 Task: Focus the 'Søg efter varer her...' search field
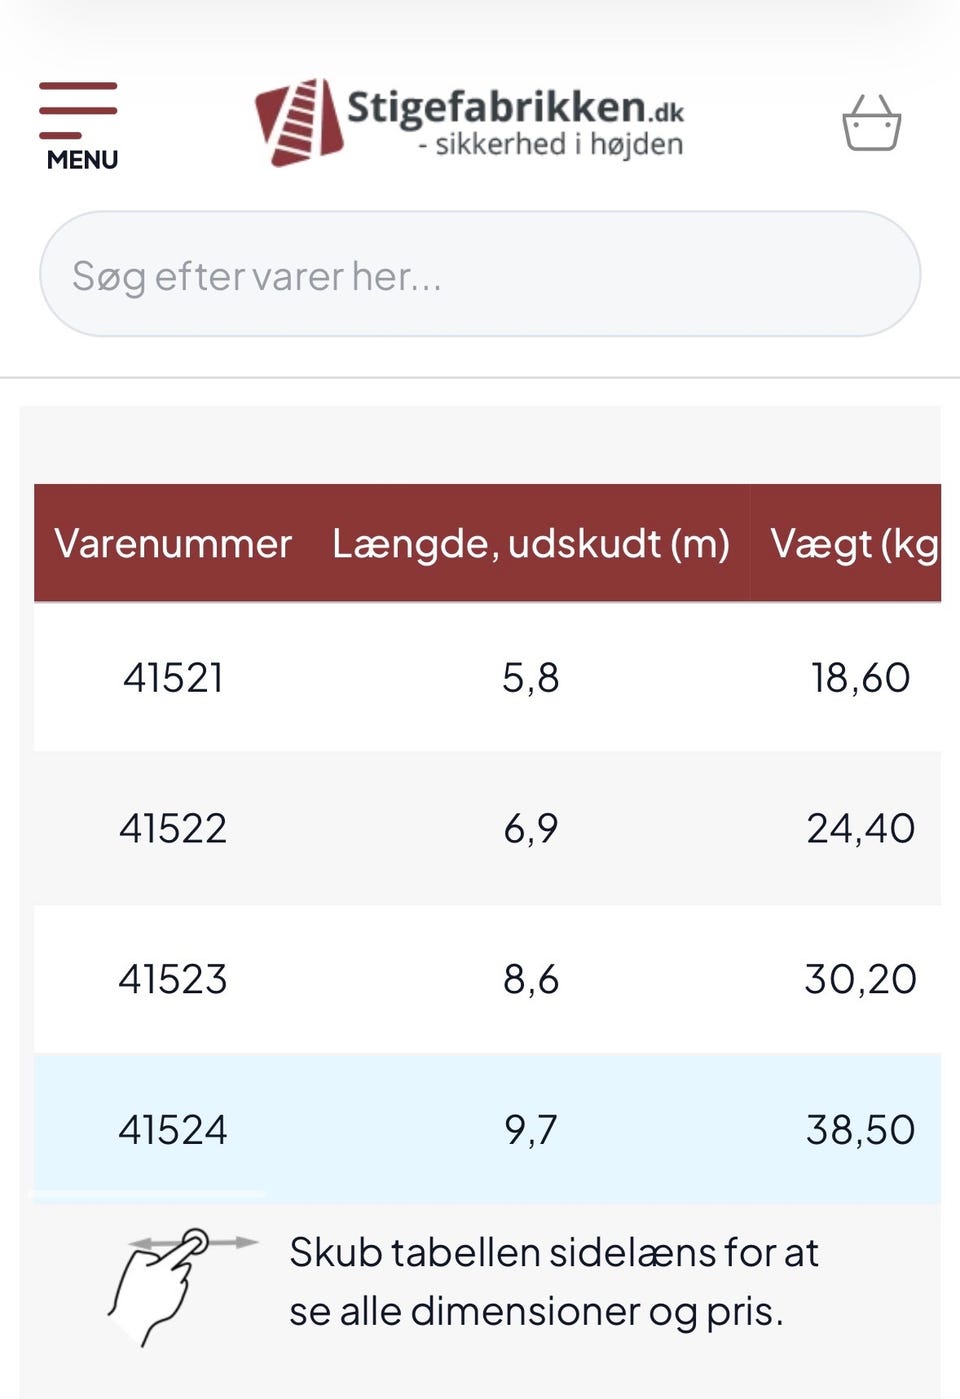479,274
